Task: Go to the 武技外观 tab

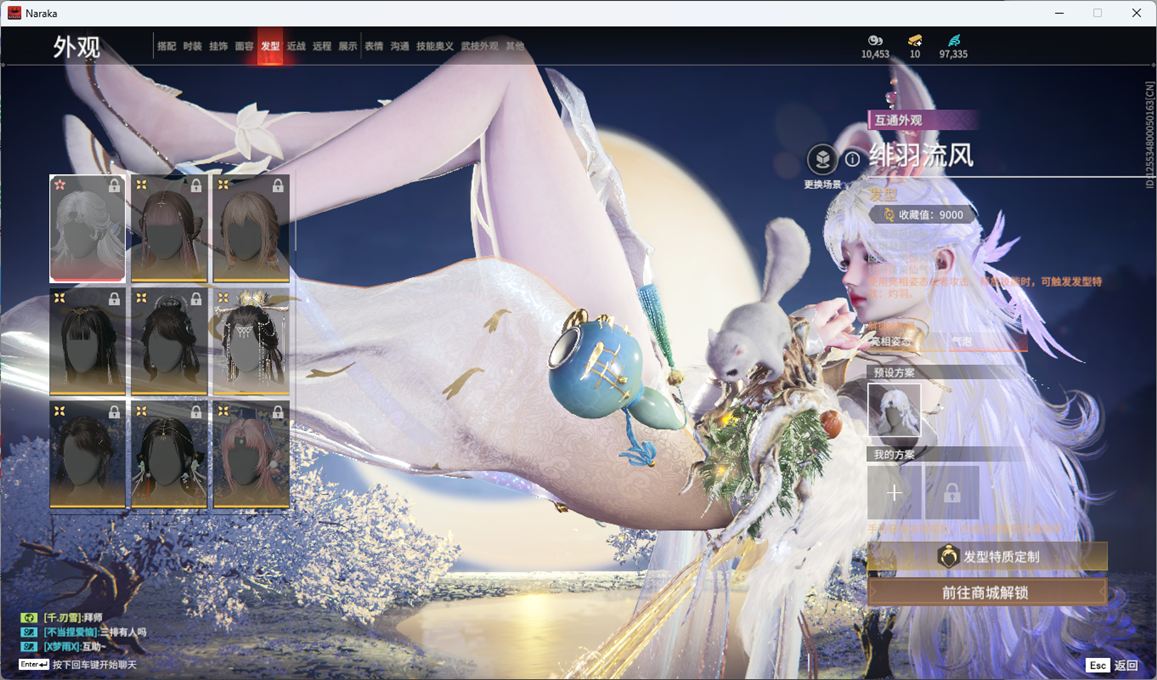Action: 479,46
